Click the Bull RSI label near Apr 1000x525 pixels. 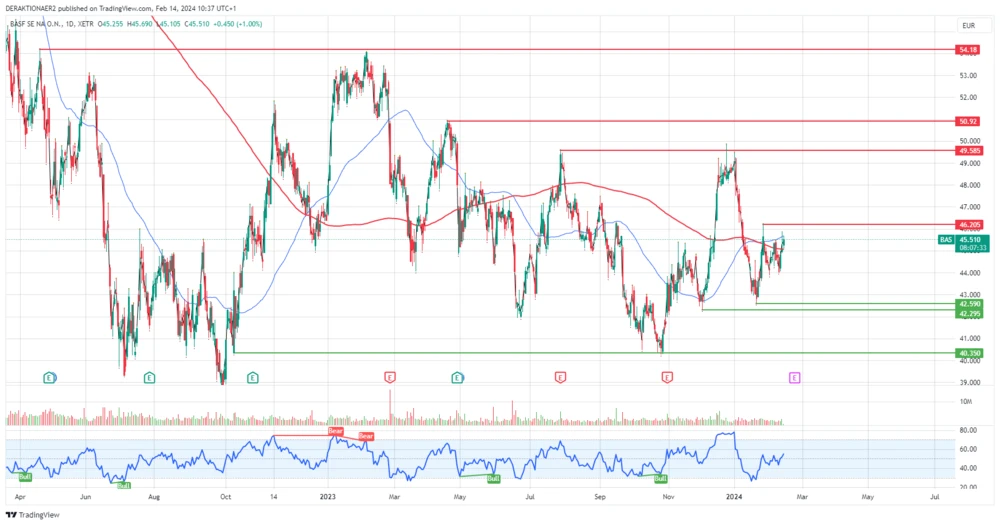[25, 477]
